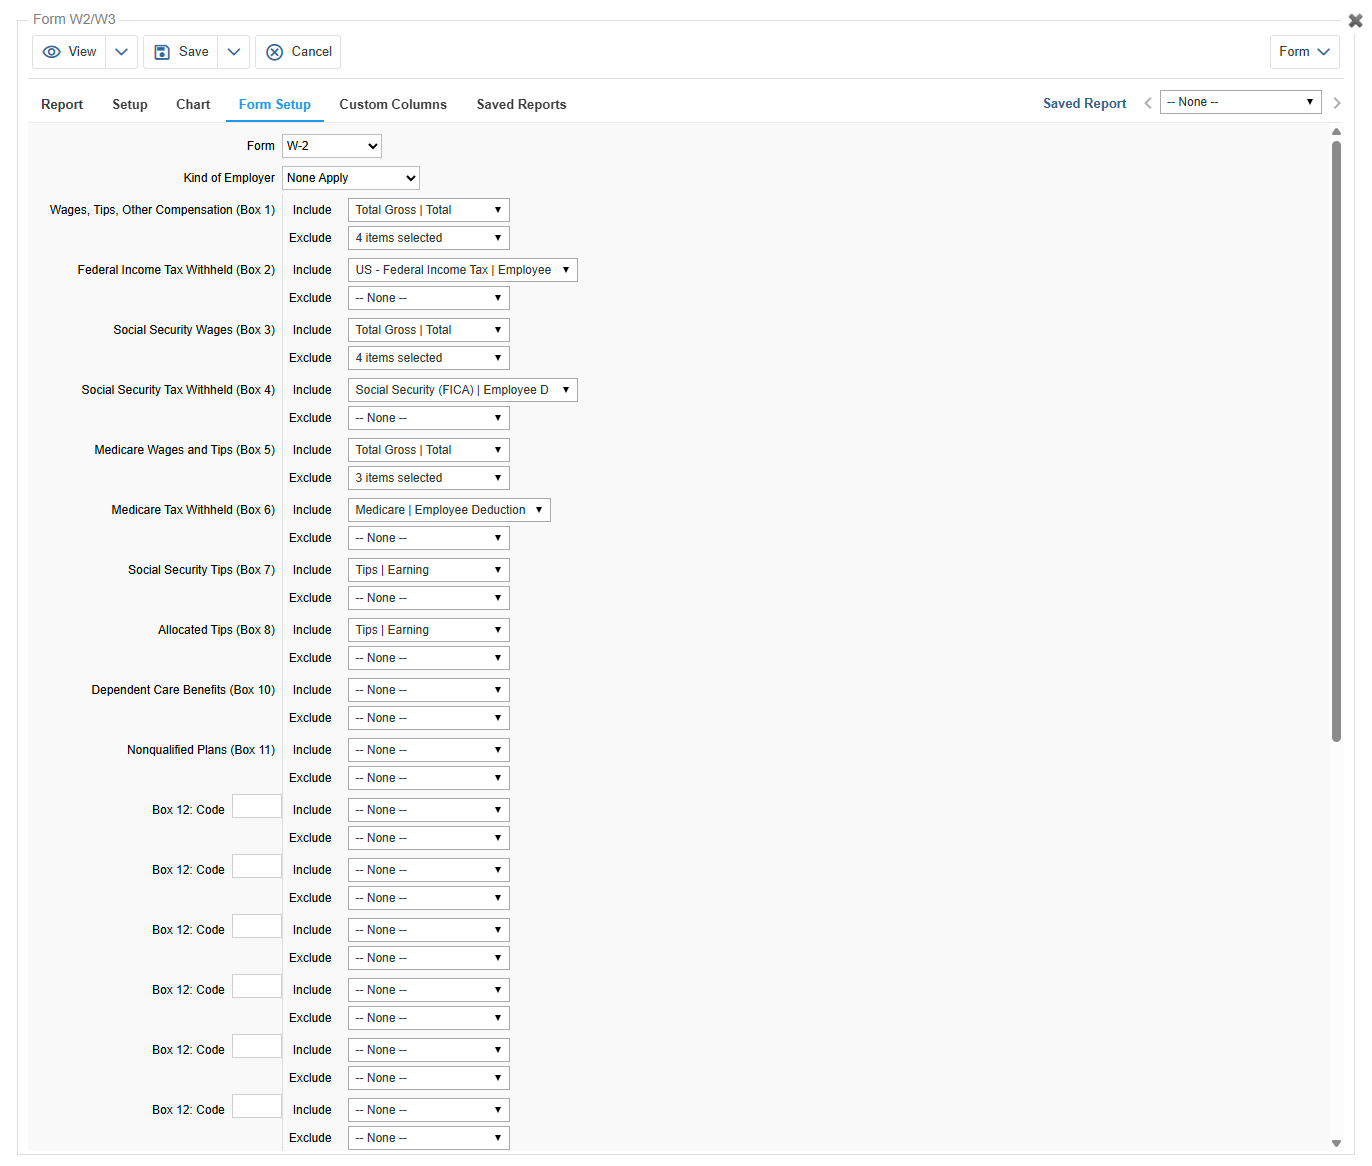Click the vertical scrollbar thumb
1372x1166 pixels.
pyautogui.click(x=1336, y=441)
